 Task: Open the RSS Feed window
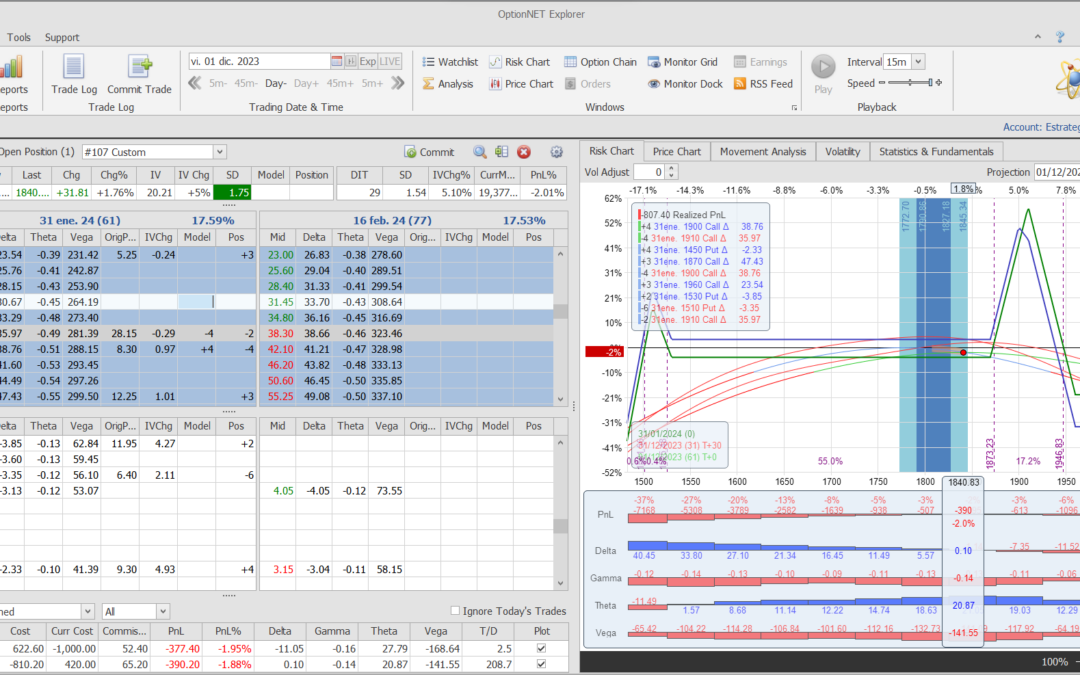pyautogui.click(x=763, y=84)
